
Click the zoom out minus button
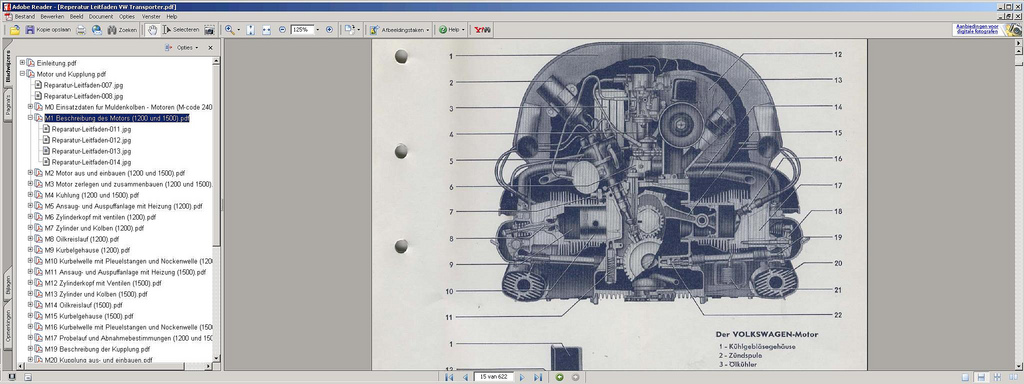(282, 30)
